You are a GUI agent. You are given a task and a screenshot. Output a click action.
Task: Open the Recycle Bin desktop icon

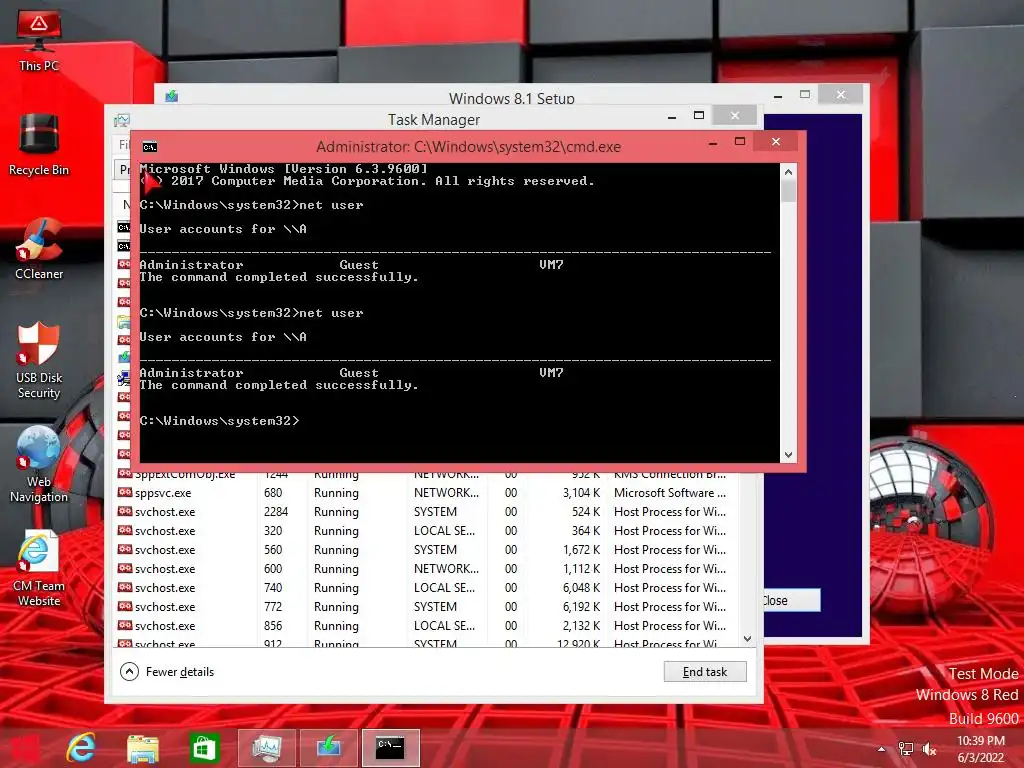(39, 145)
